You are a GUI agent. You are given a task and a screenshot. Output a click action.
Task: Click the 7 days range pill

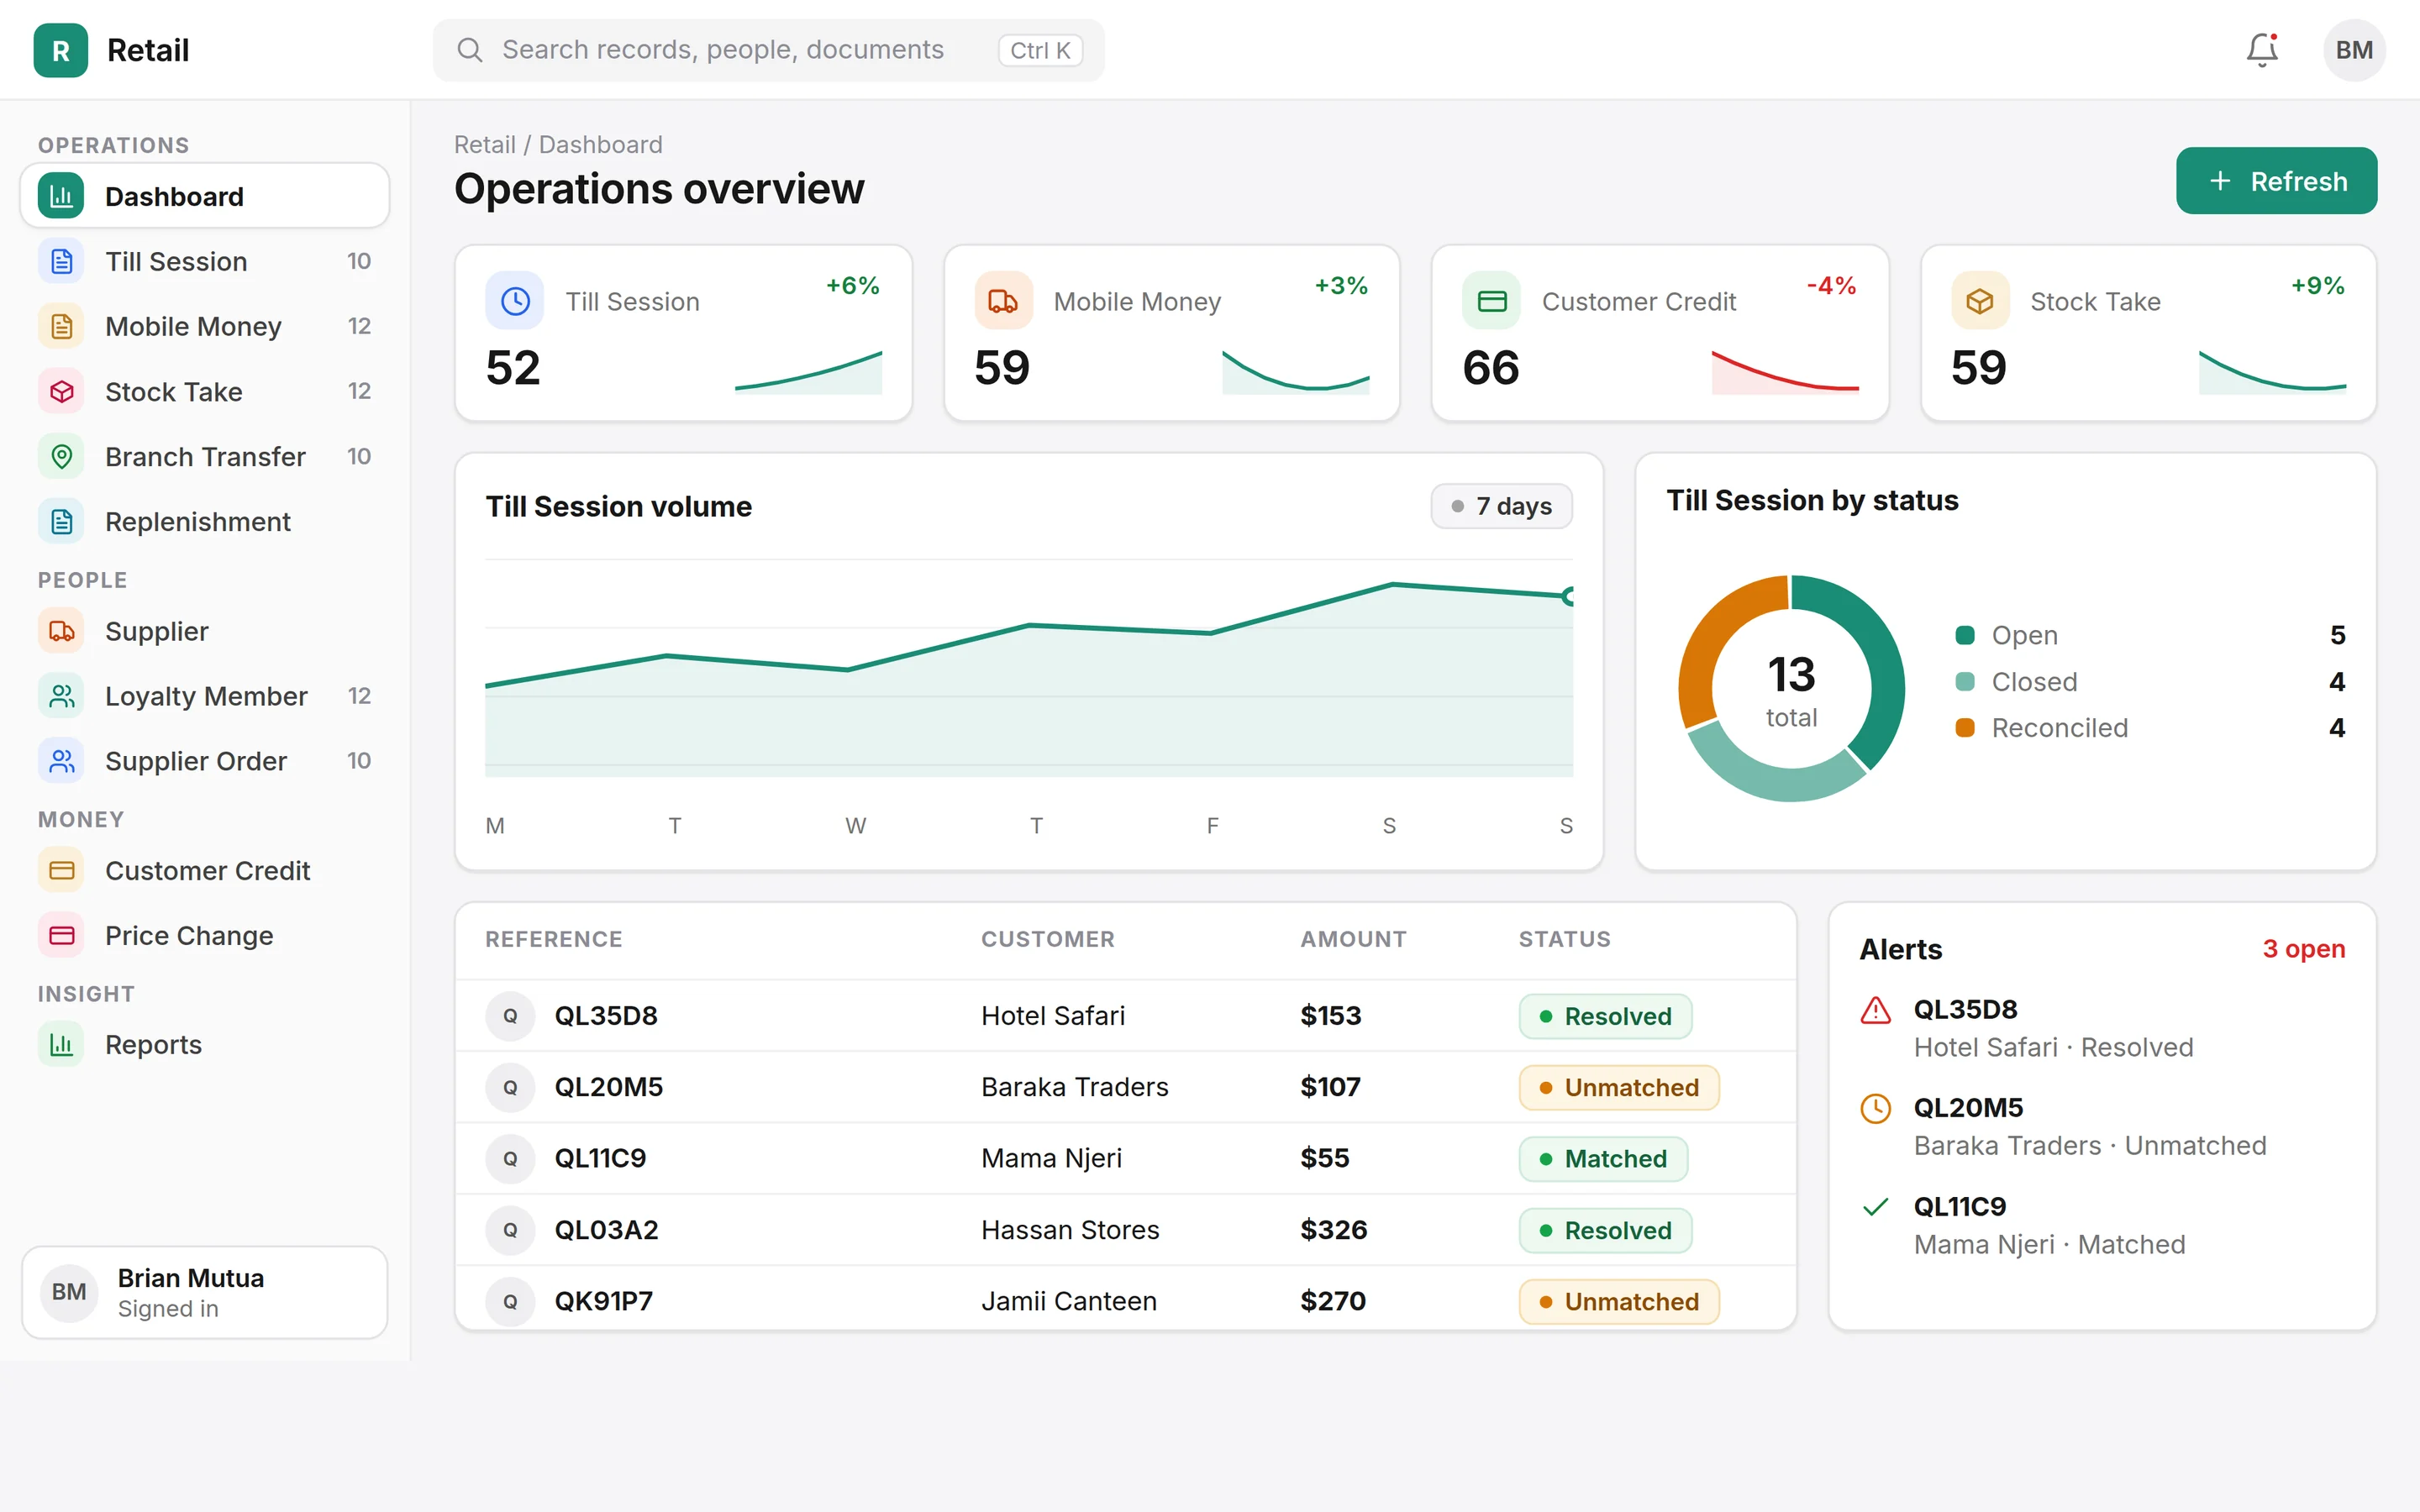tap(1501, 506)
